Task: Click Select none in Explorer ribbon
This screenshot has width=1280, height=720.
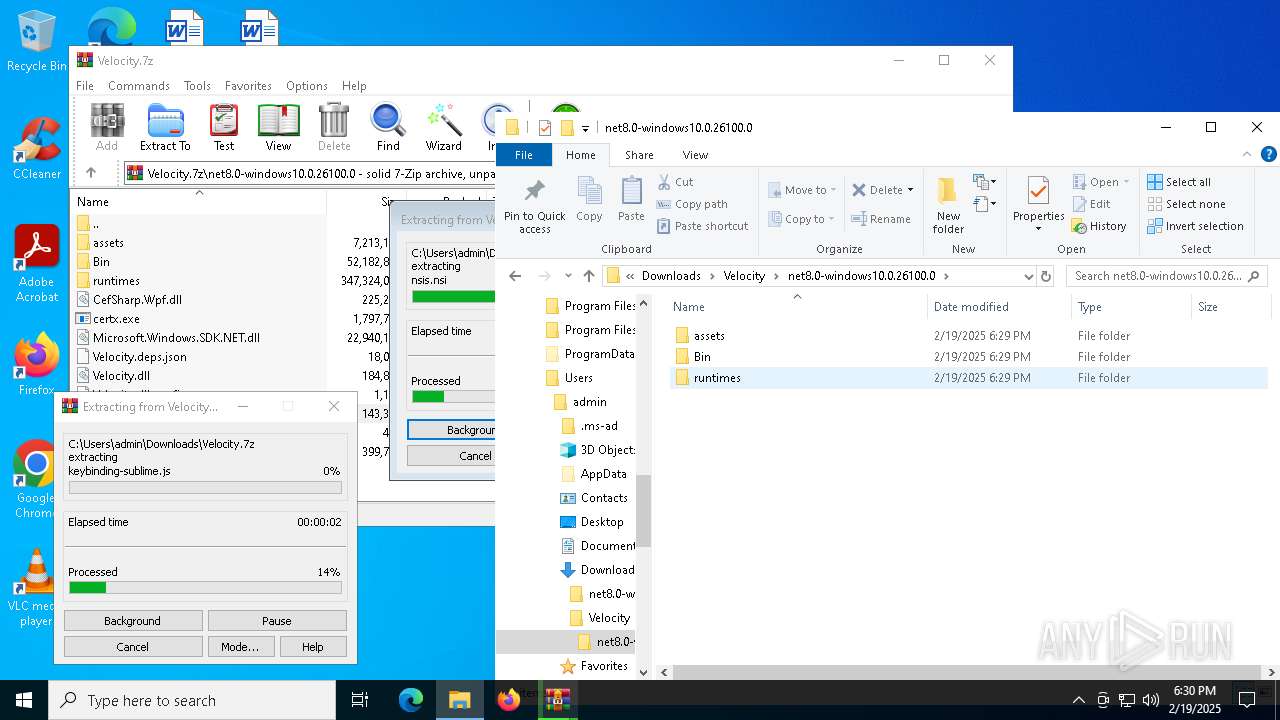Action: coord(1186,204)
